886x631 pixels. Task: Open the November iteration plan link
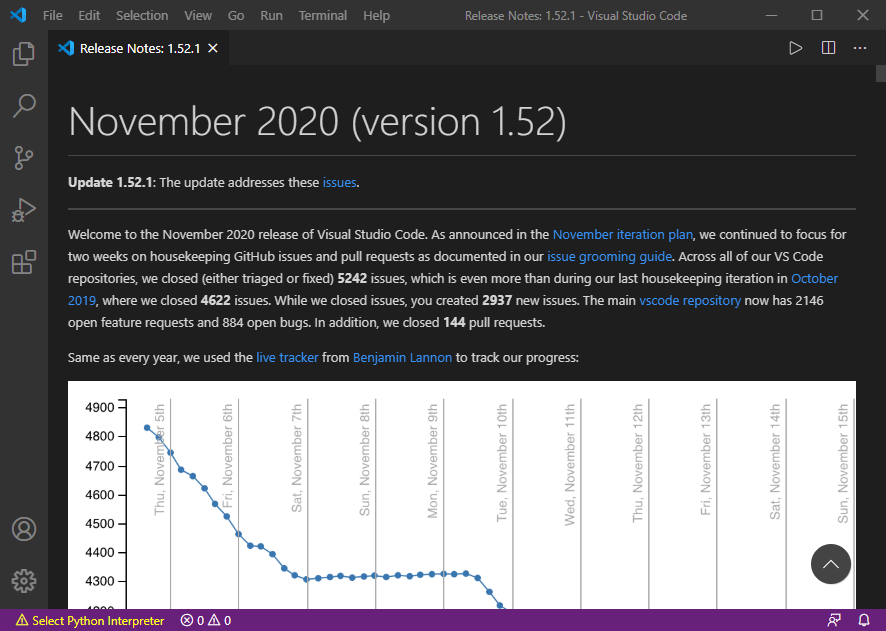click(622, 234)
